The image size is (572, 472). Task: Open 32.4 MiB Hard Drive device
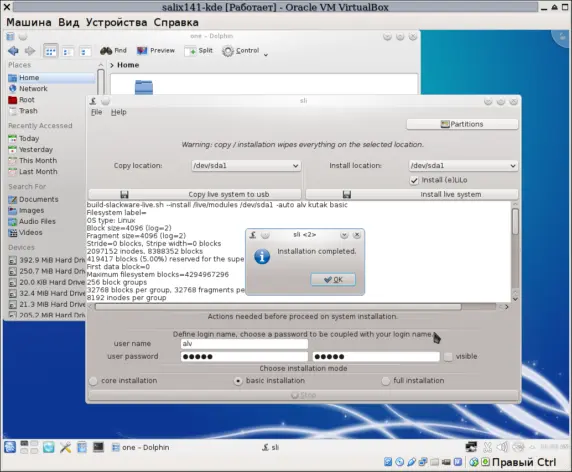47,293
